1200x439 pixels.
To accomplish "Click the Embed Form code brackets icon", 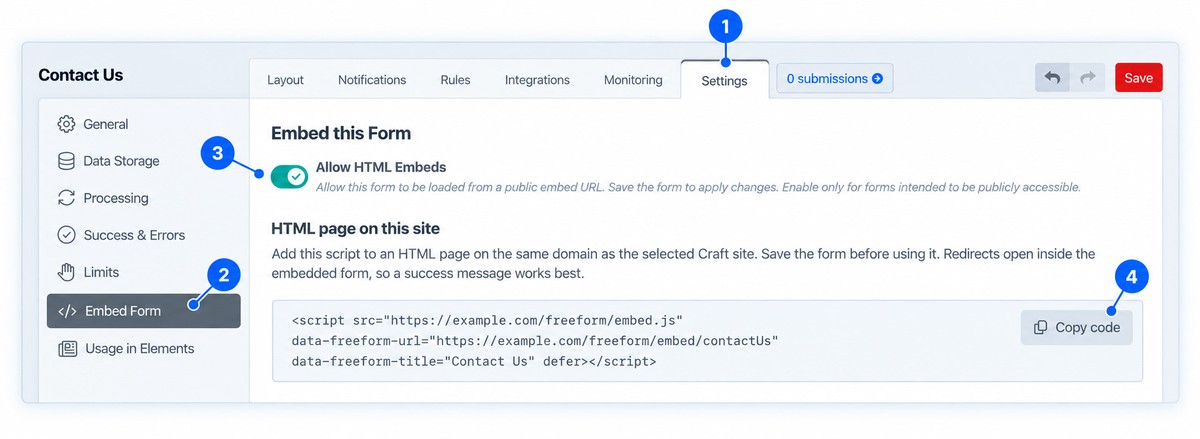I will pyautogui.click(x=67, y=311).
